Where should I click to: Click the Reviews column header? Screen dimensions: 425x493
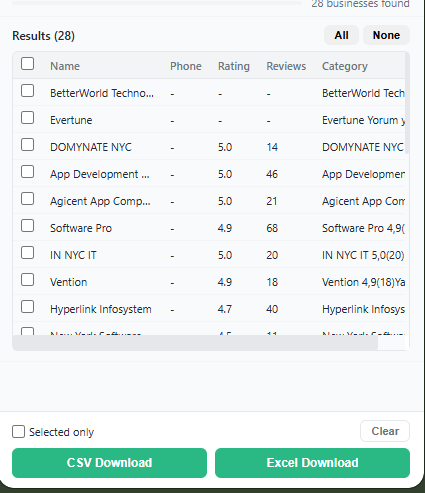click(286, 66)
